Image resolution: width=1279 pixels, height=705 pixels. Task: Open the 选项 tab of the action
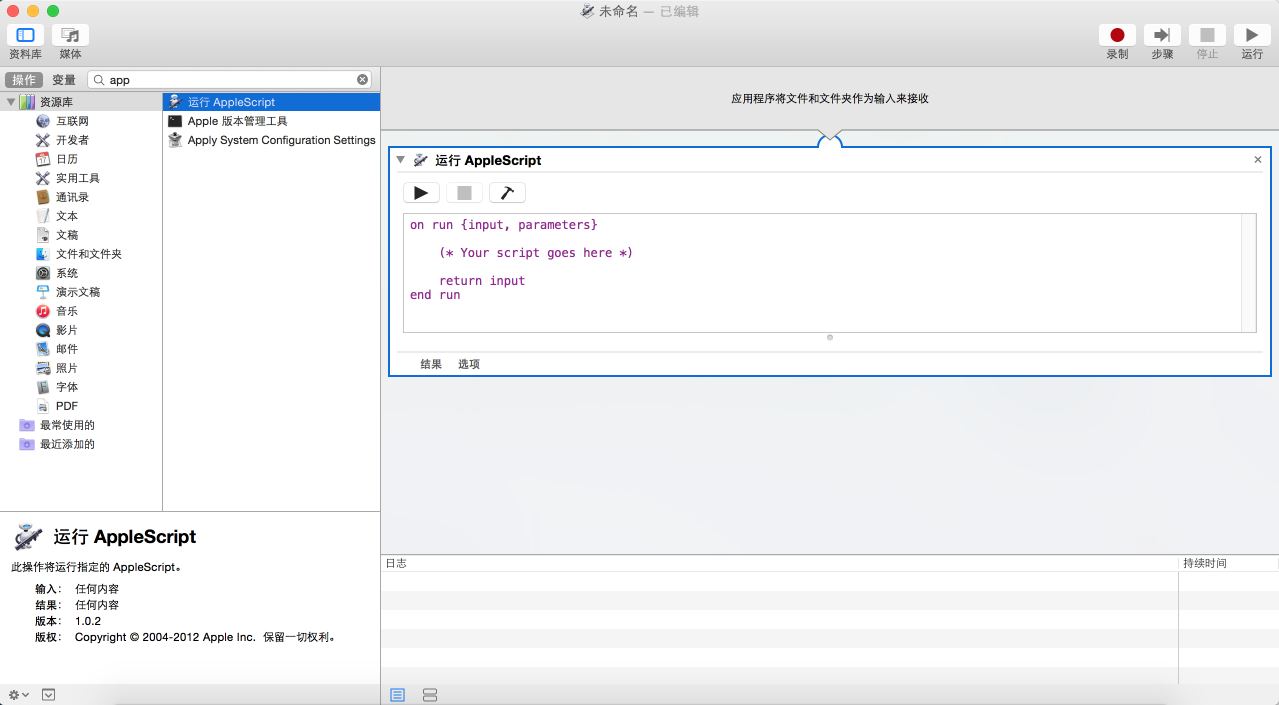click(x=469, y=364)
